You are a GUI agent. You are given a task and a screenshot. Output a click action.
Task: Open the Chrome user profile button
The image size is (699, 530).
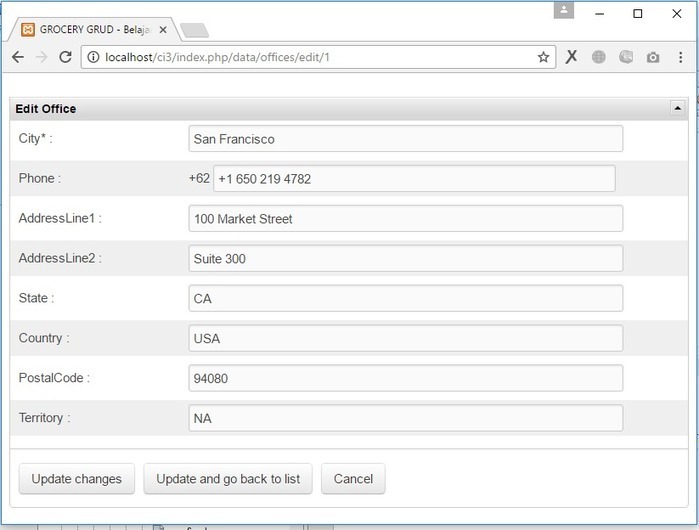click(565, 10)
